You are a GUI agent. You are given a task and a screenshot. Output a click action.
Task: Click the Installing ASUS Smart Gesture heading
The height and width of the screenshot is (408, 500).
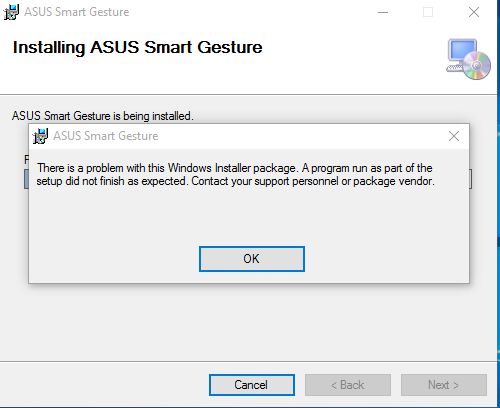137,47
